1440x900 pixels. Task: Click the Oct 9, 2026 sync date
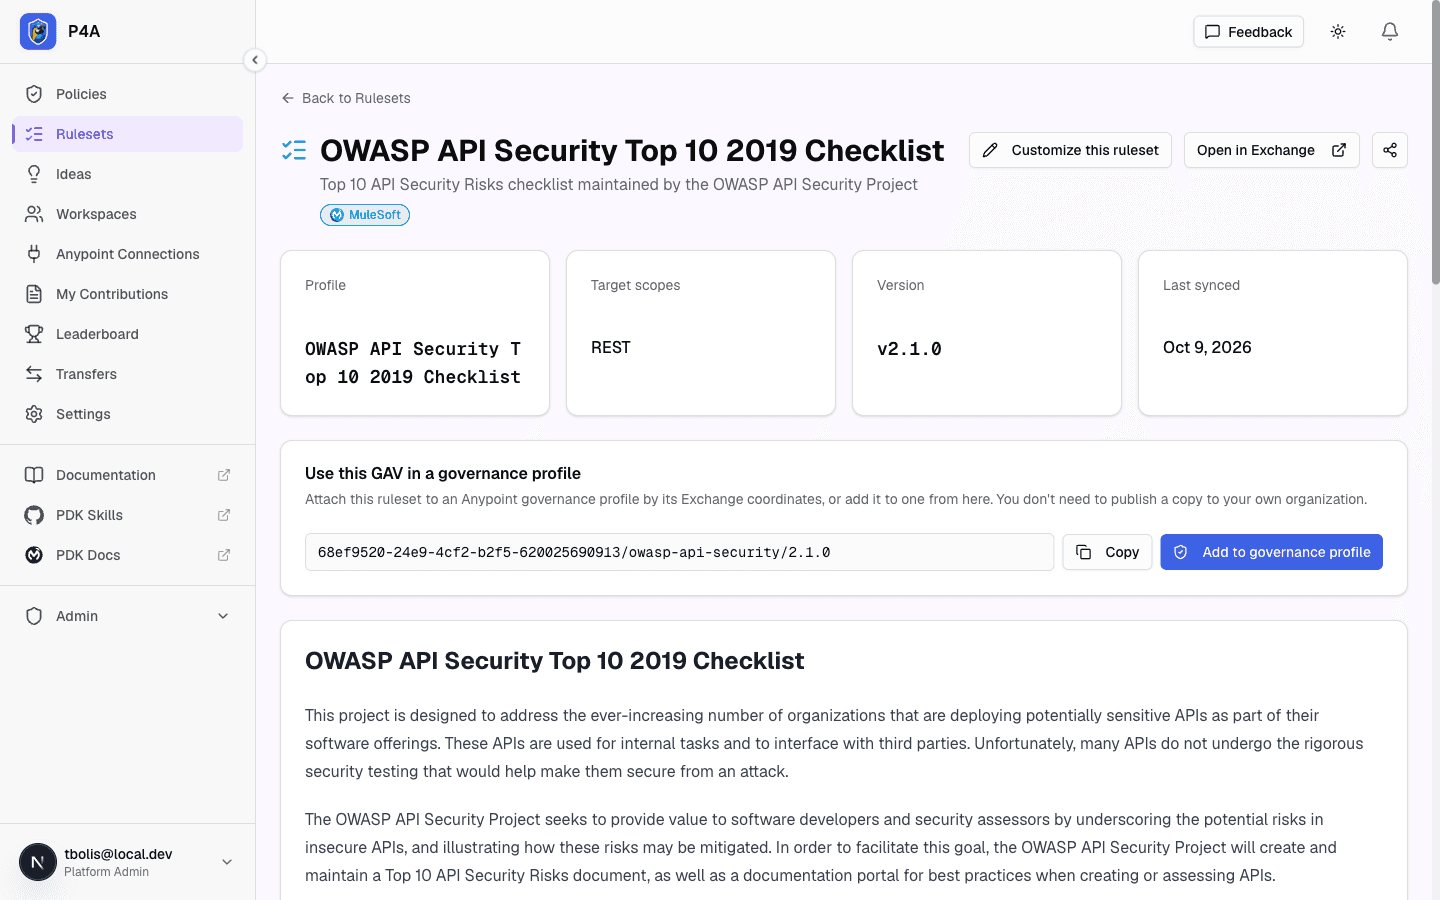pyautogui.click(x=1207, y=347)
